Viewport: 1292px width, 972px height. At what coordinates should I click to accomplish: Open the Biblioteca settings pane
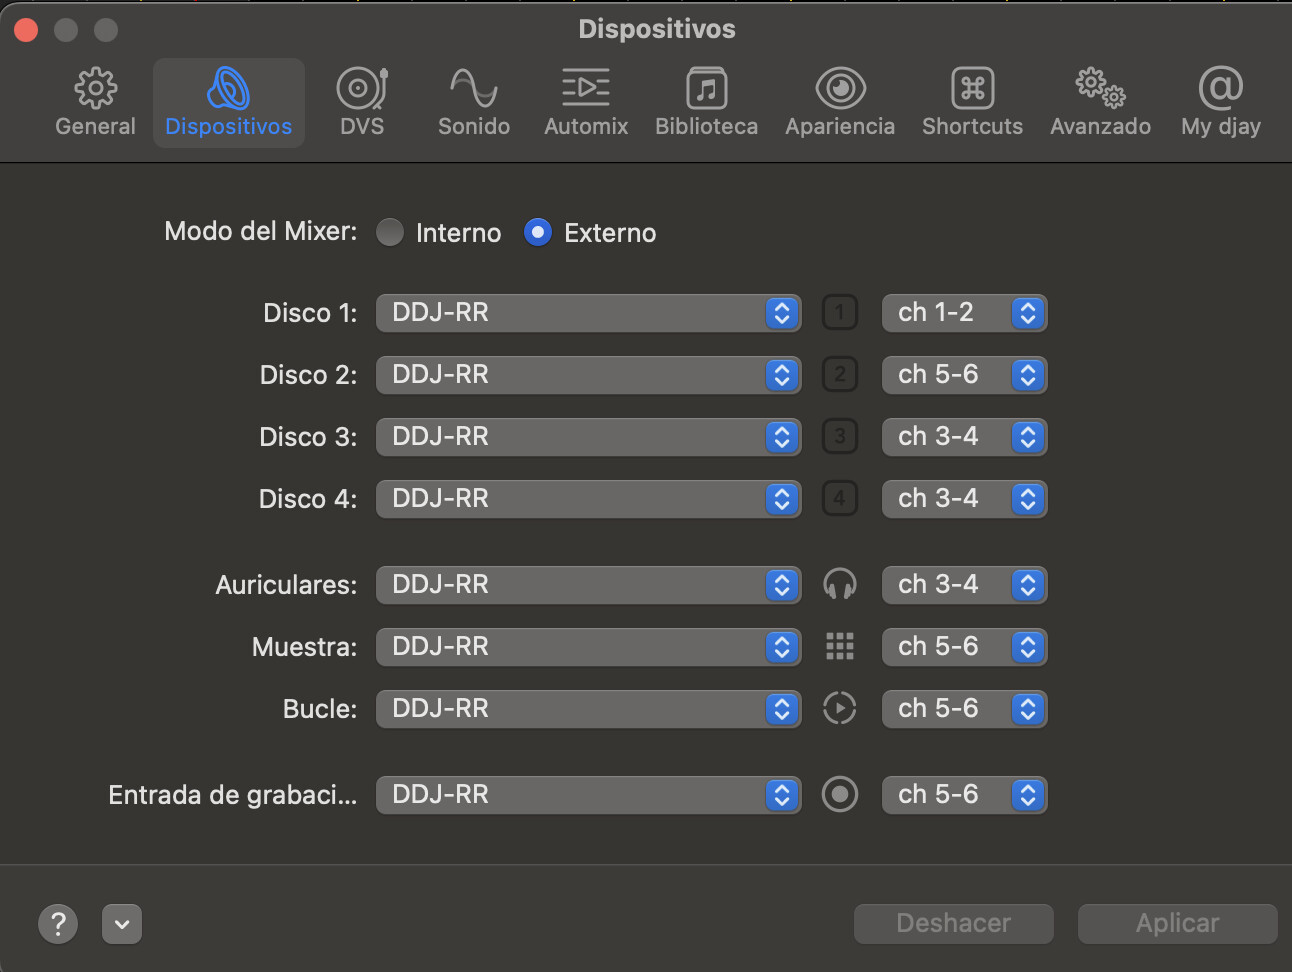tap(706, 102)
